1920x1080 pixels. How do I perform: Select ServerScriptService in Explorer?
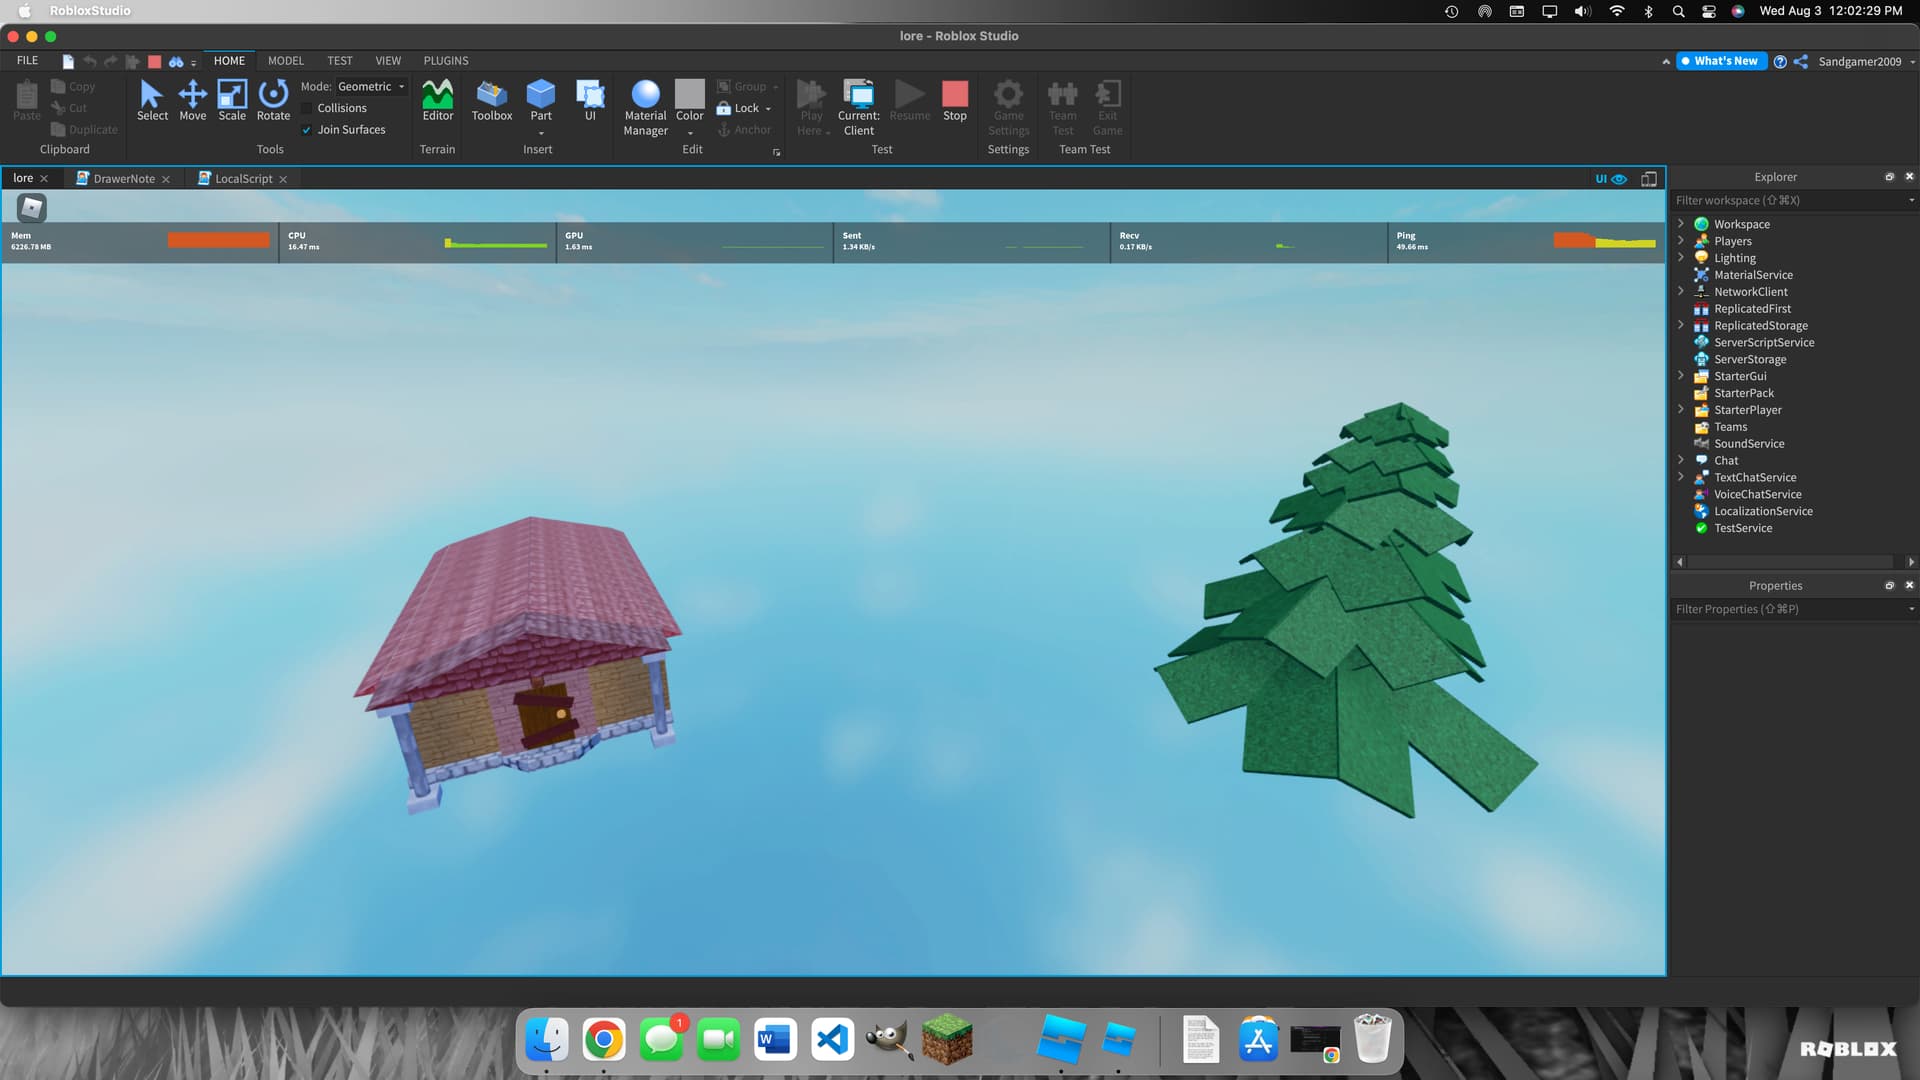pyautogui.click(x=1764, y=342)
